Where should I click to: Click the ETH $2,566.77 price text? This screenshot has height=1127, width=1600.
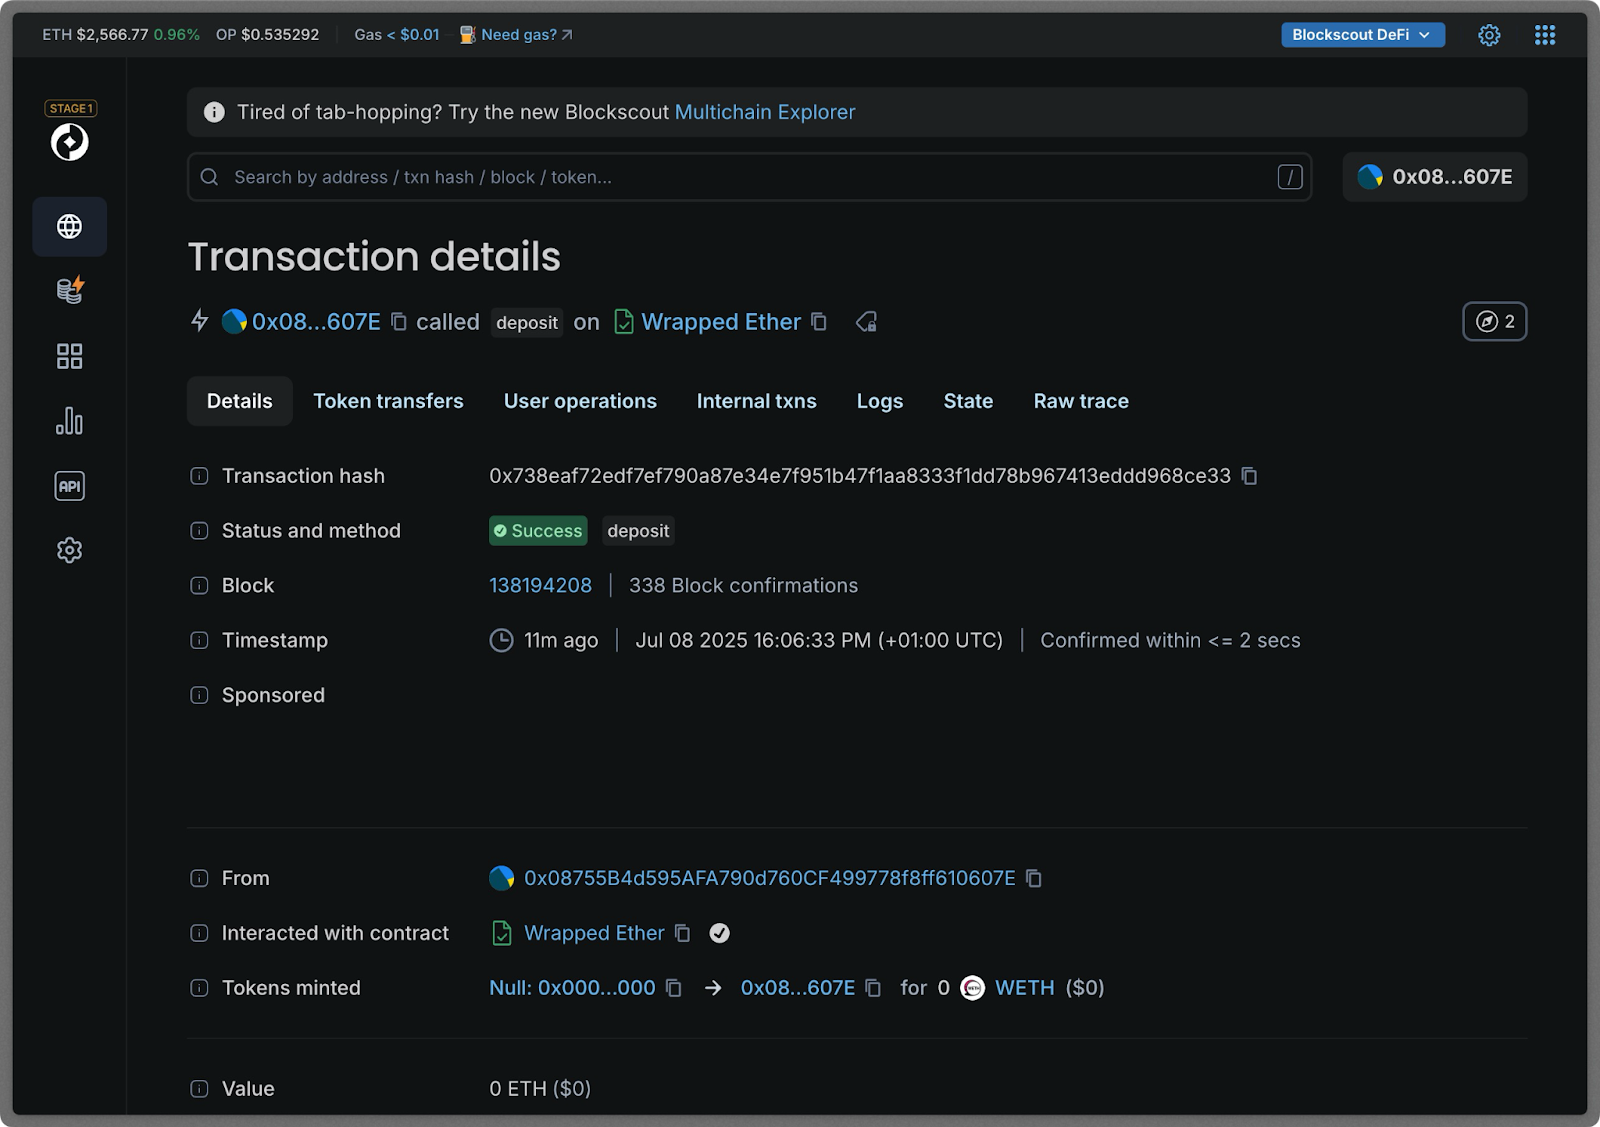pos(95,35)
